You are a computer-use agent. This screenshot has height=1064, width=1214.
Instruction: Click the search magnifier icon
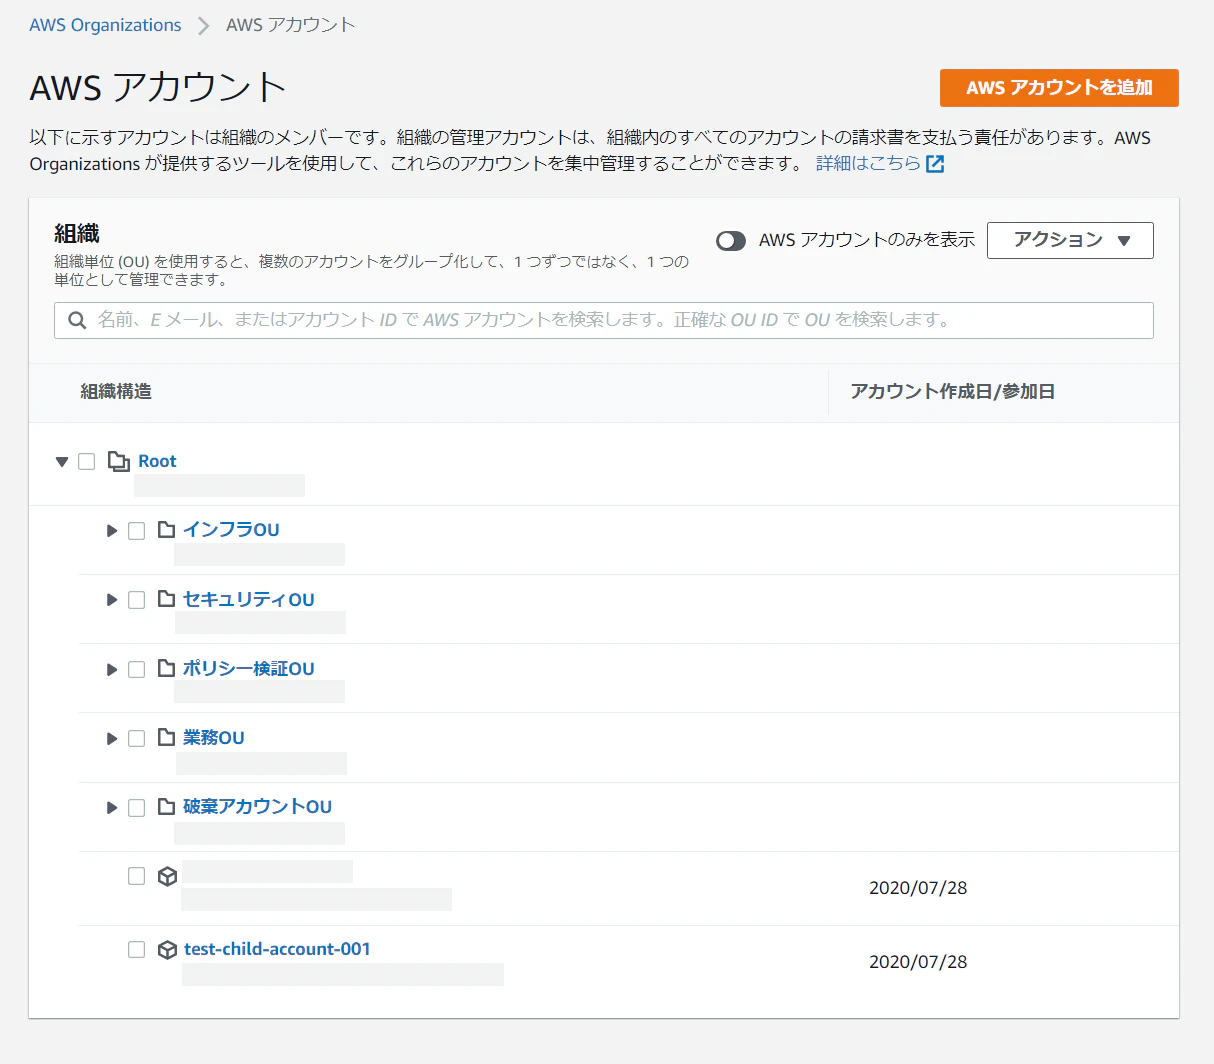77,320
